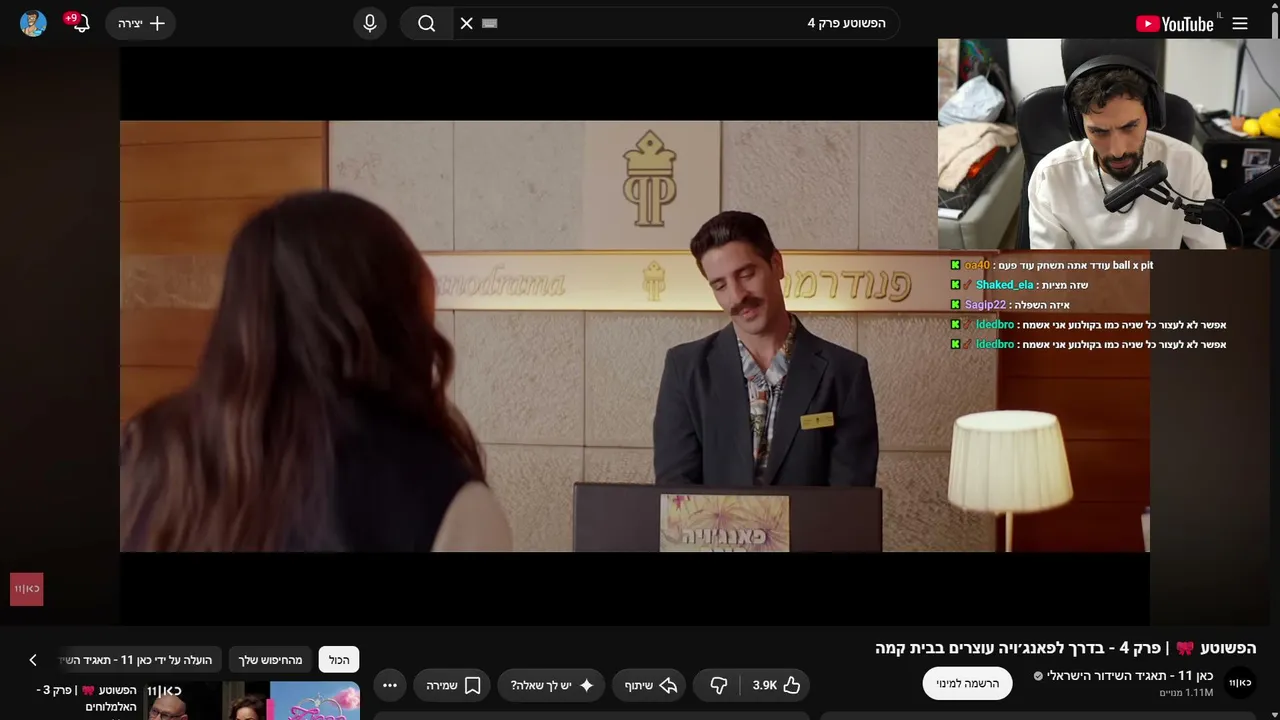Click chat message from Shaked_ela
1280x720 pixels.
1019,285
